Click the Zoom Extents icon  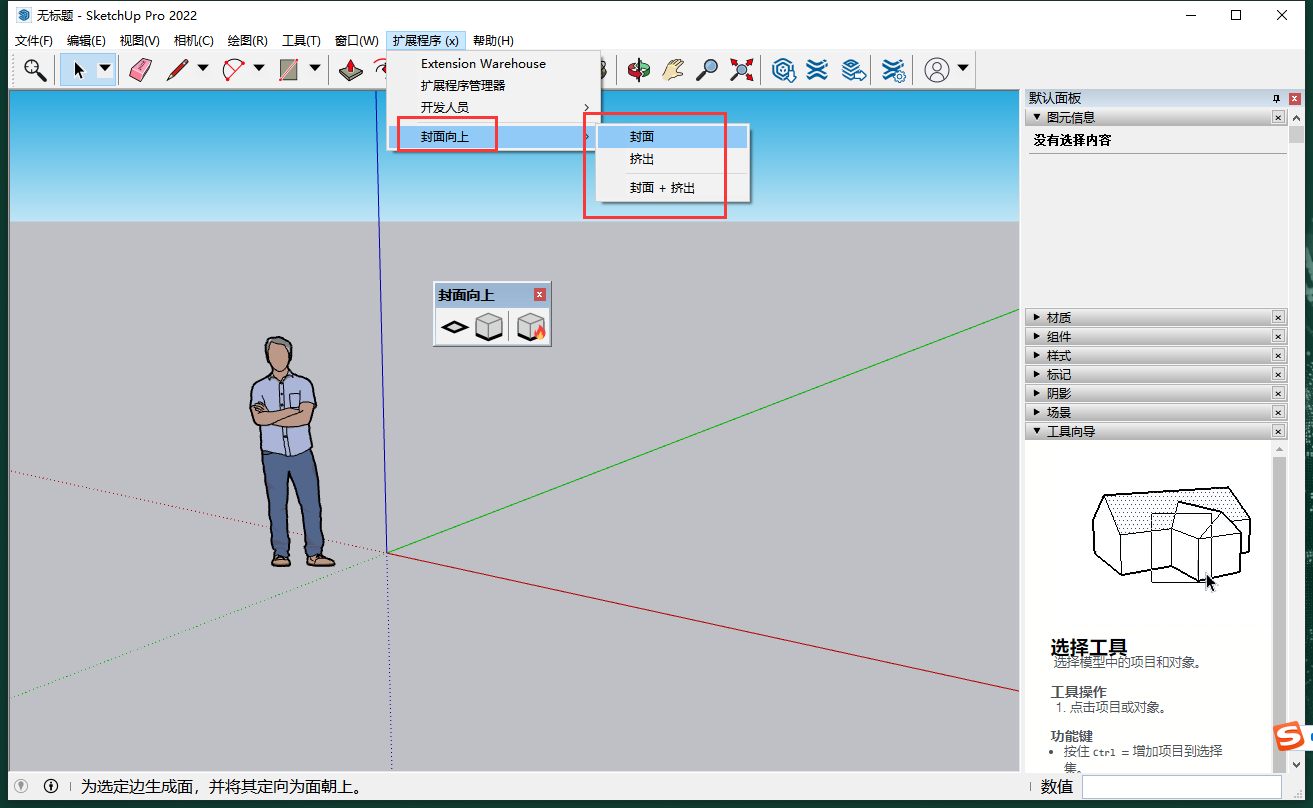[741, 69]
